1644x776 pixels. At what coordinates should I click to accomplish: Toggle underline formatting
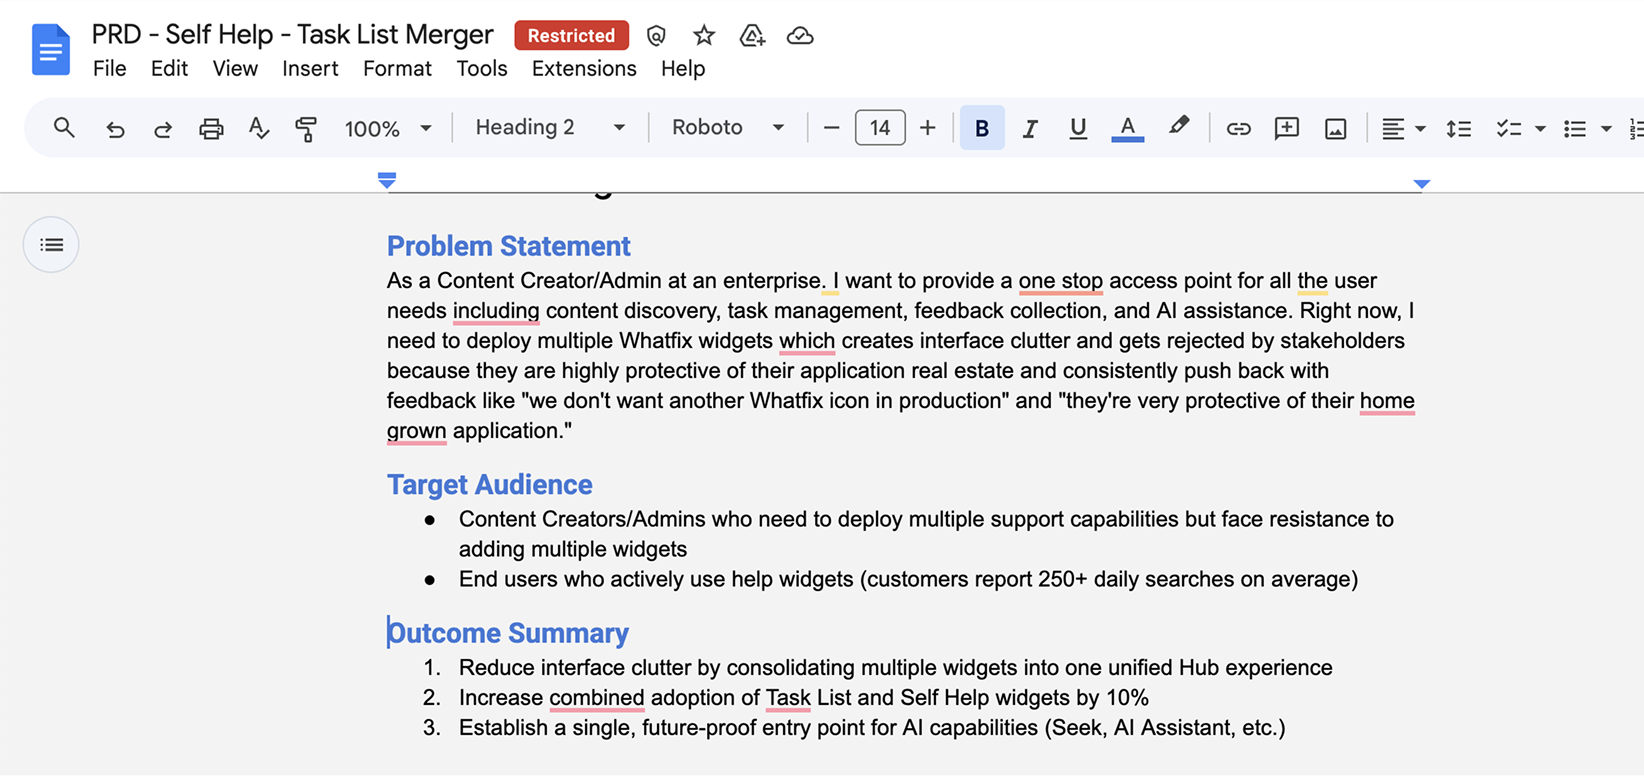[x=1078, y=128]
